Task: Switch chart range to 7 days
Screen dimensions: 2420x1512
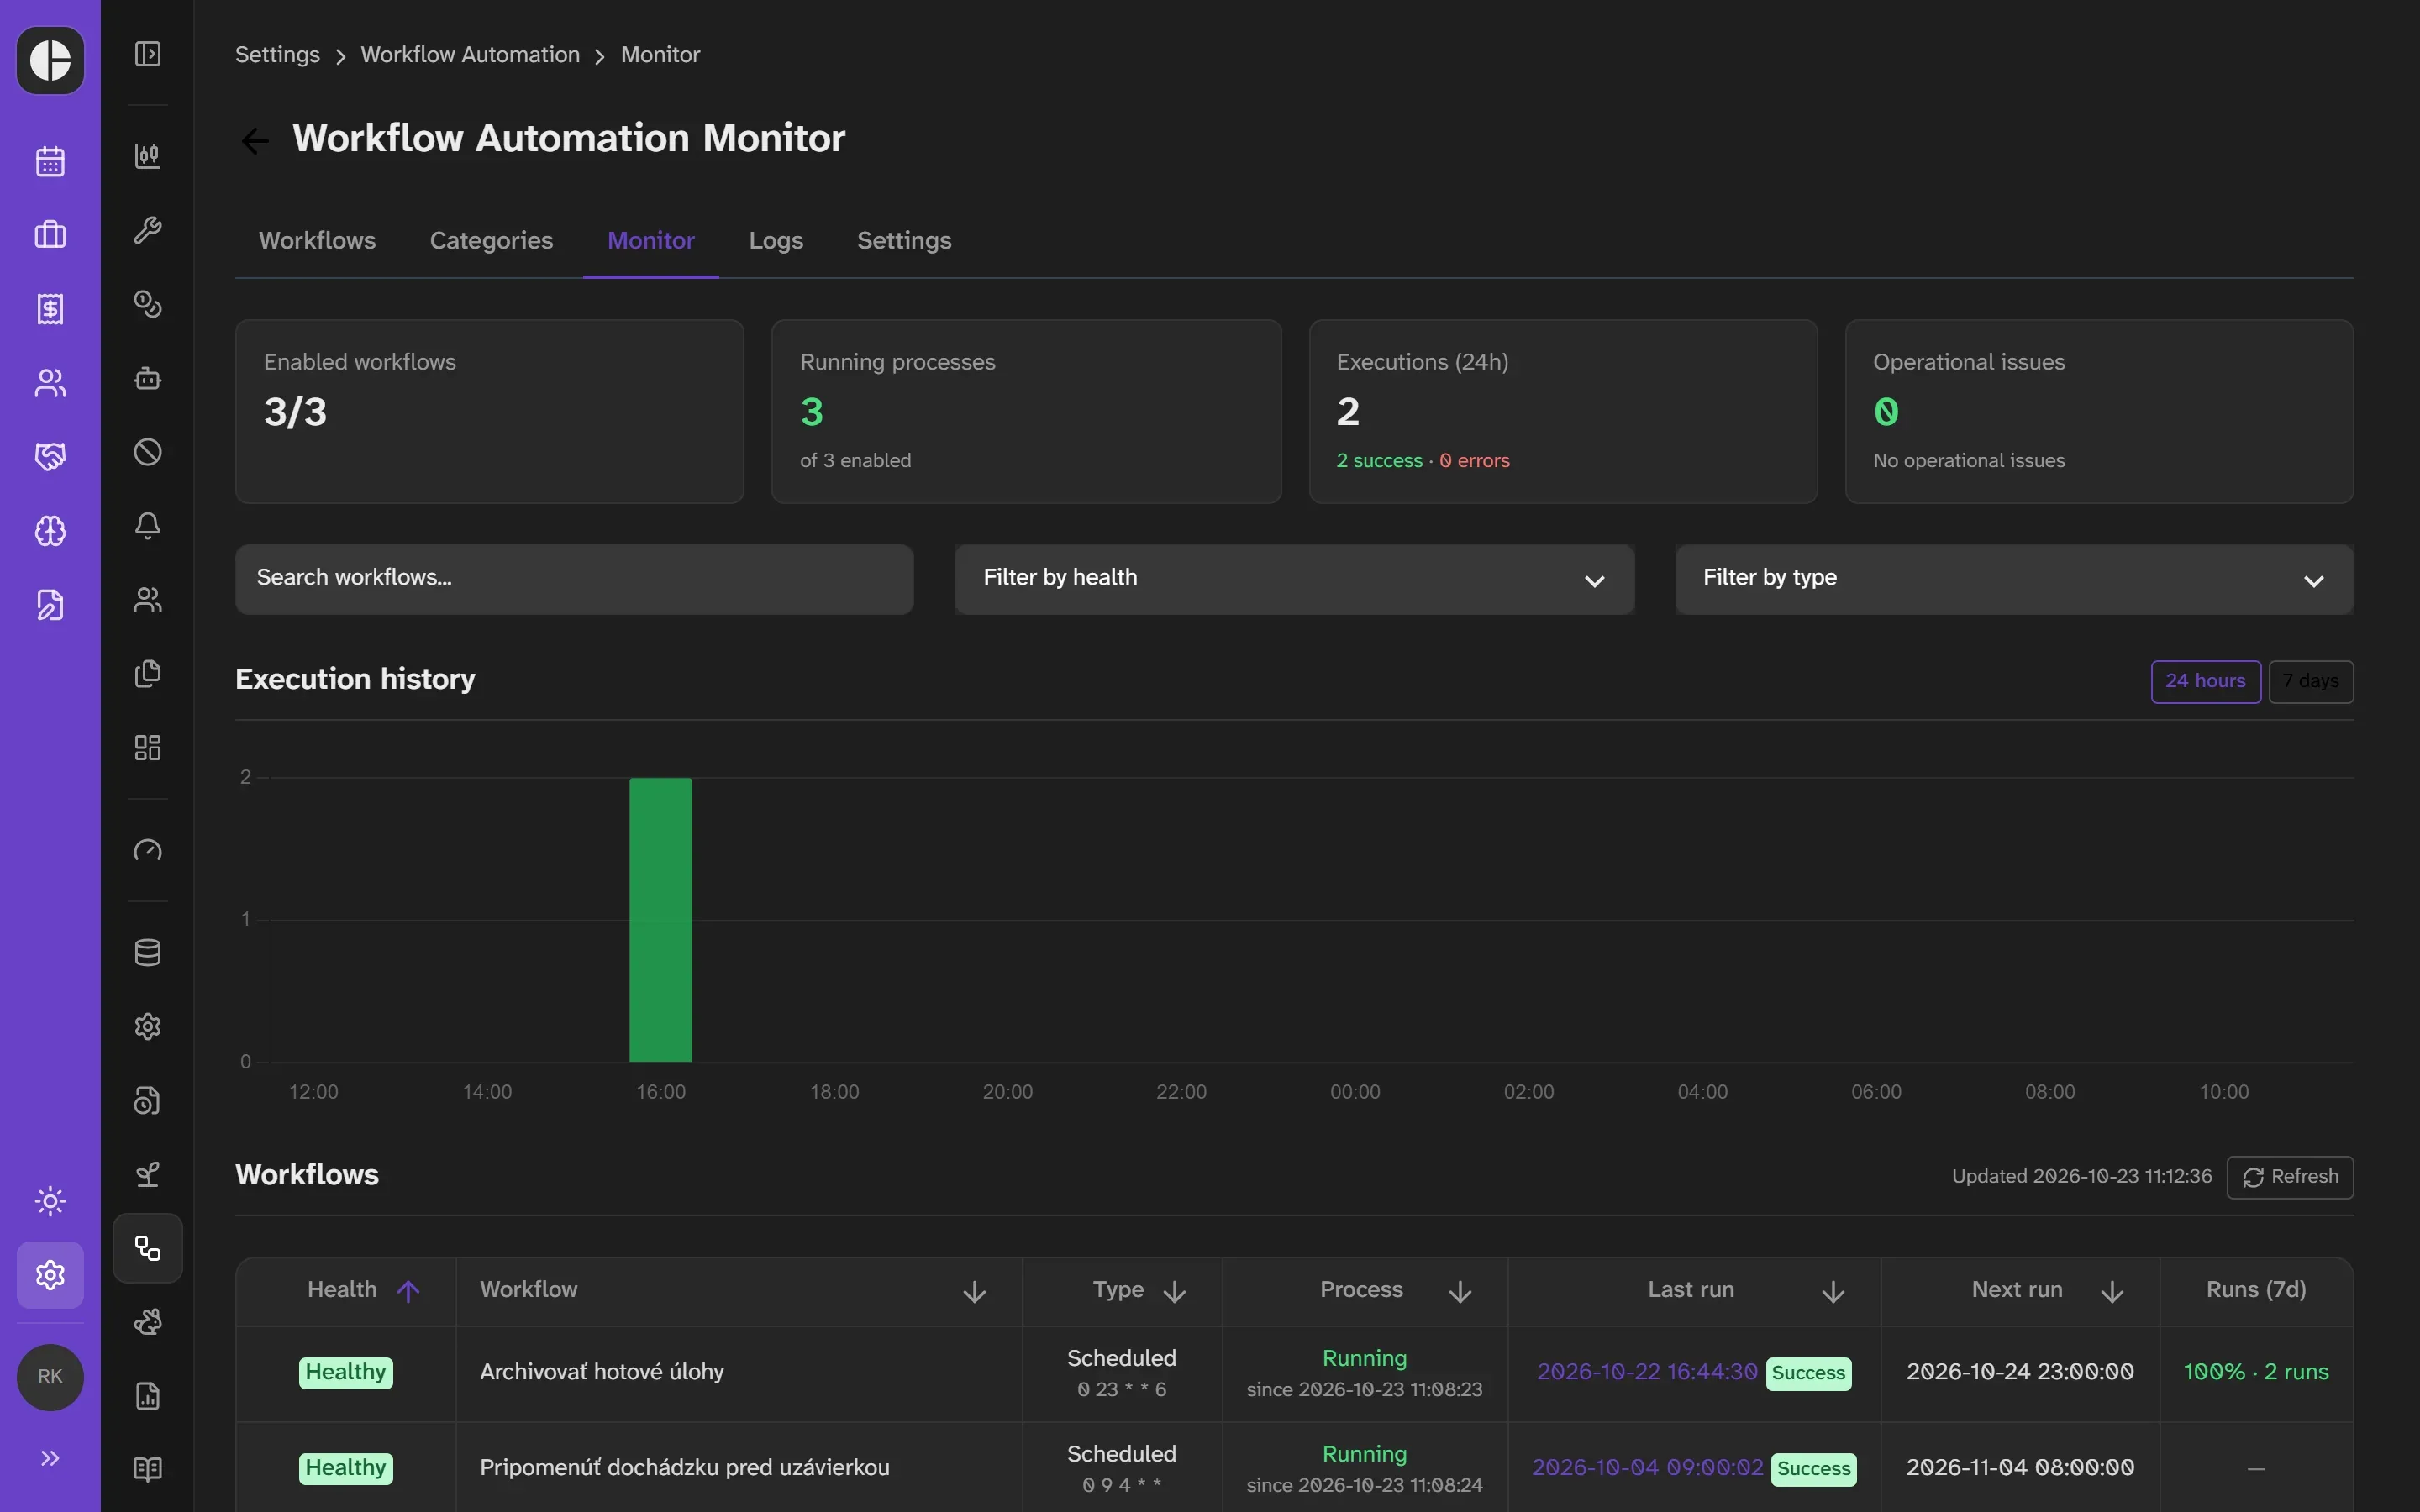Action: click(x=2310, y=681)
